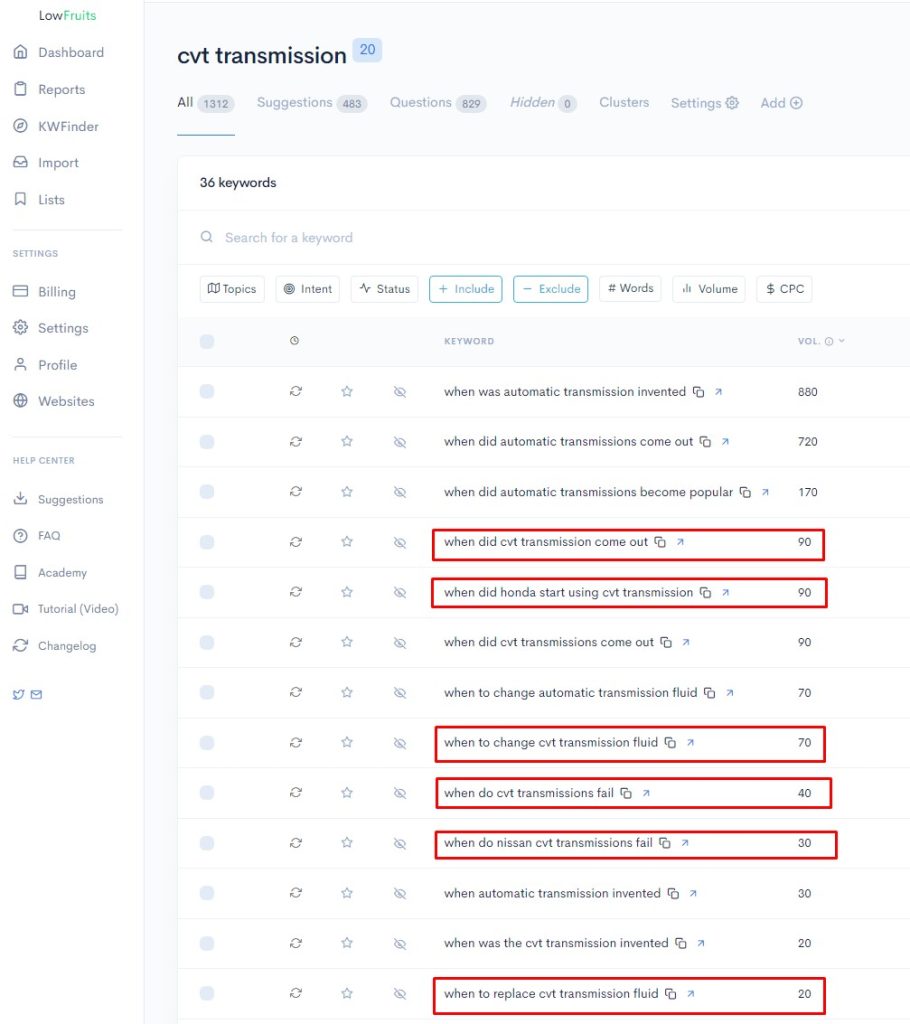Click the 20 badge beside cvt transmission
The width and height of the screenshot is (910, 1024).
point(367,50)
